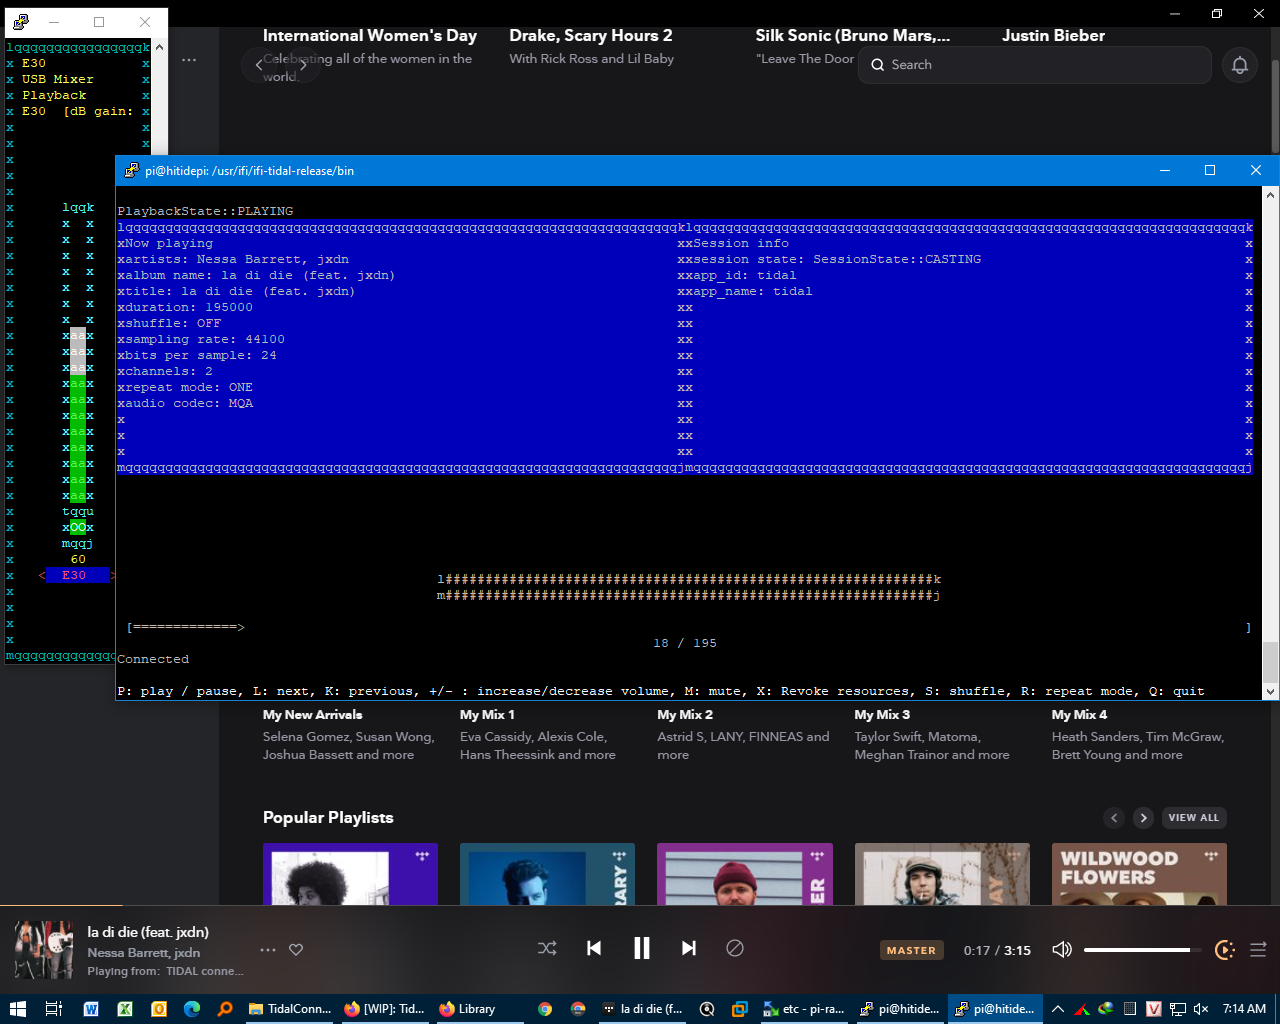The height and width of the screenshot is (1024, 1280).
Task: Click the TIDAL Search field
Action: point(1034,65)
